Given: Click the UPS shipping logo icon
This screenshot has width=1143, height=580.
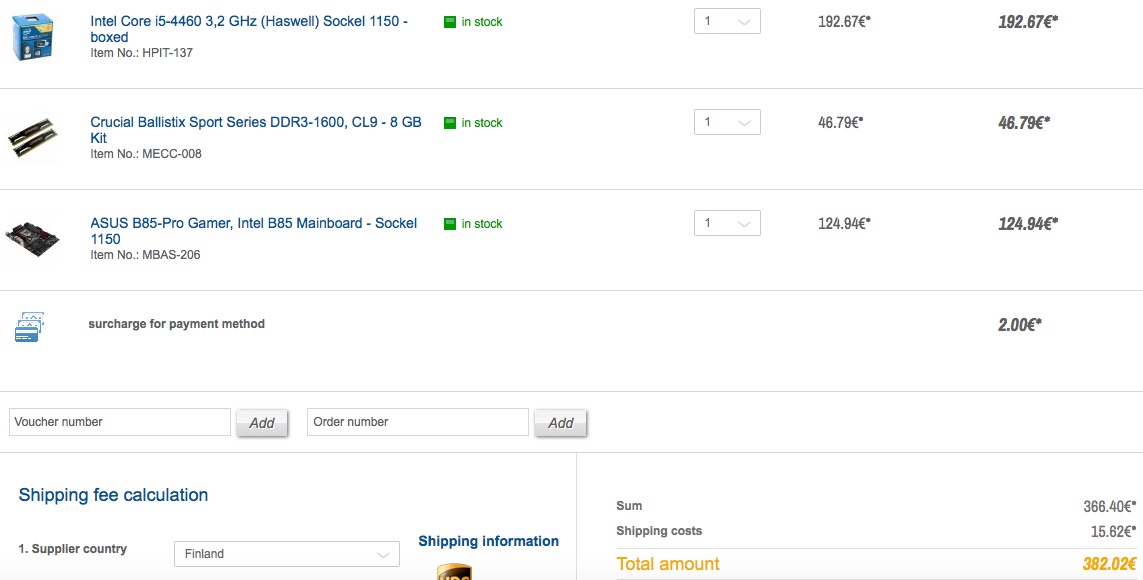Looking at the screenshot, I should tap(454, 572).
